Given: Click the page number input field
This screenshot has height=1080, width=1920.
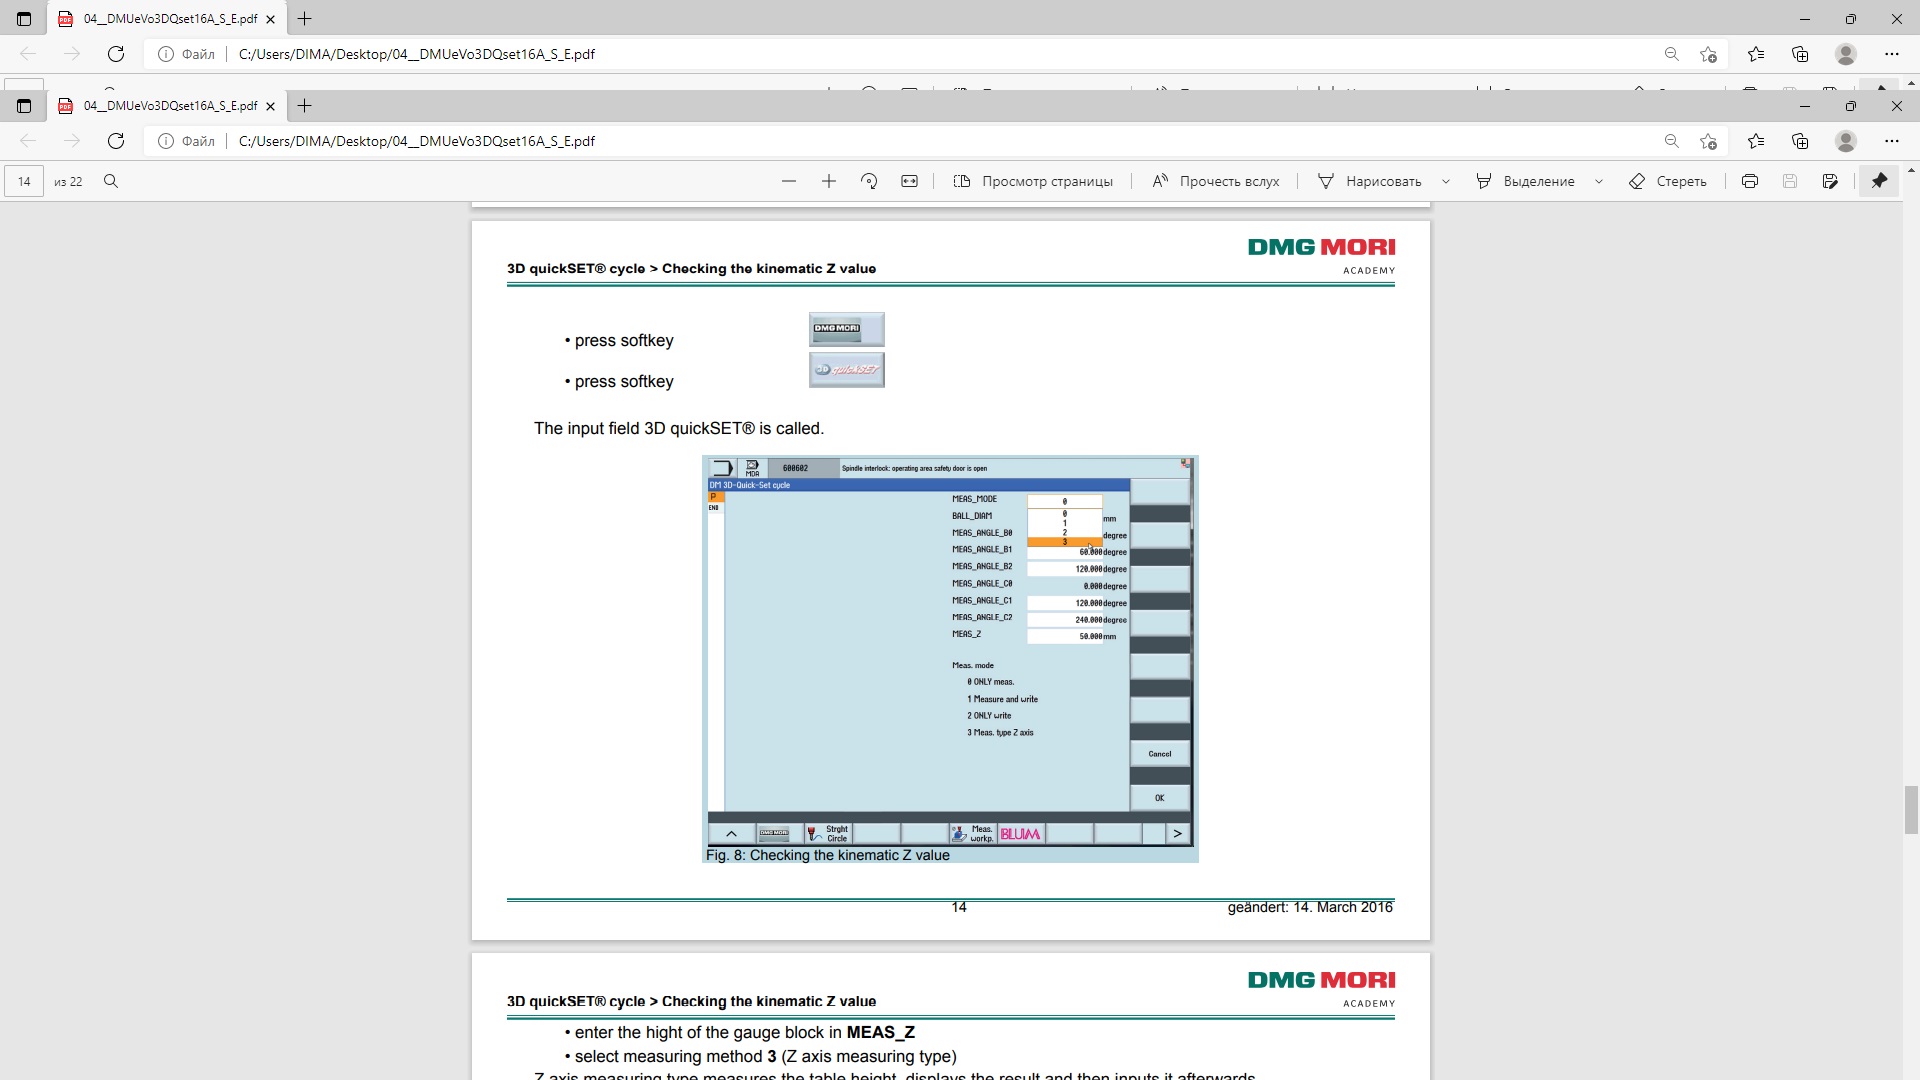Looking at the screenshot, I should pyautogui.click(x=24, y=181).
